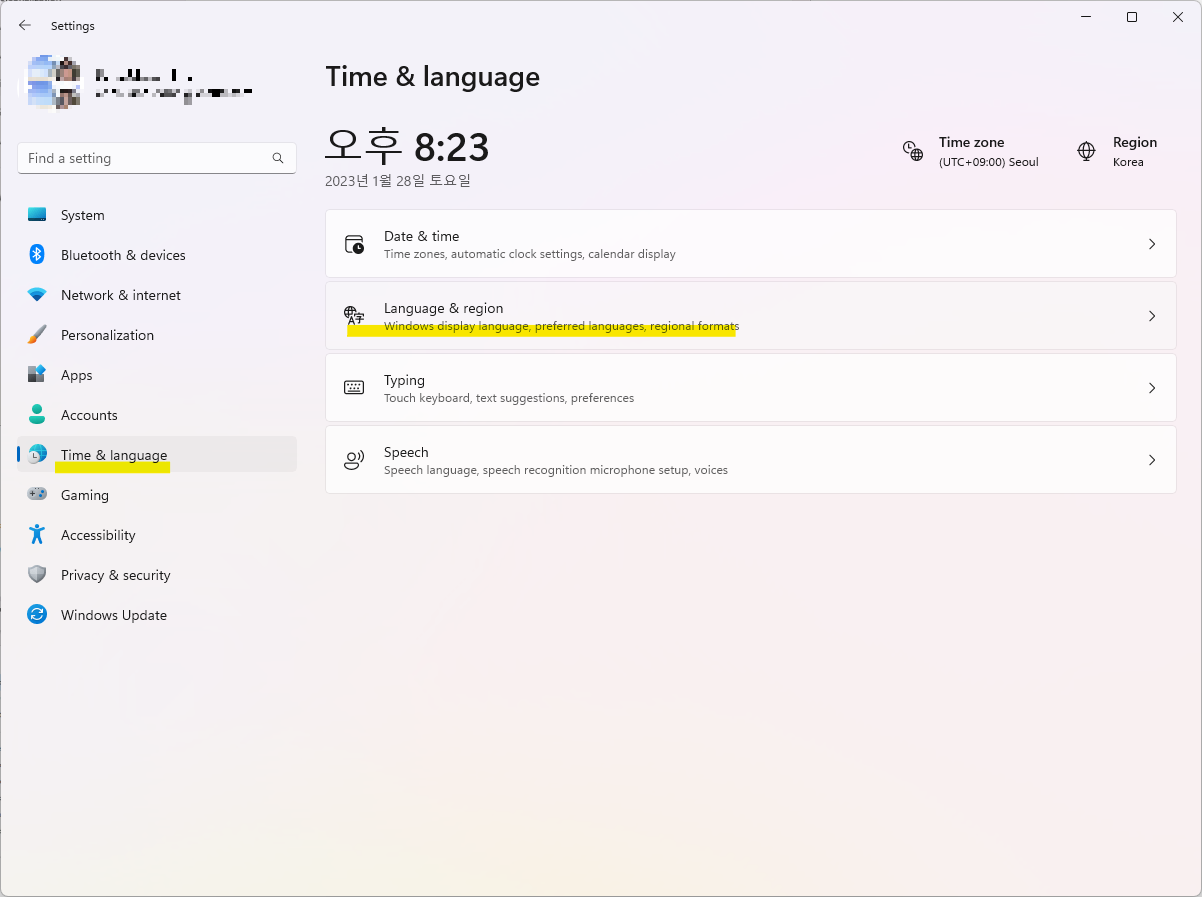Click the Time & language page heading
Viewport: 1202px width, 897px height.
tap(433, 77)
